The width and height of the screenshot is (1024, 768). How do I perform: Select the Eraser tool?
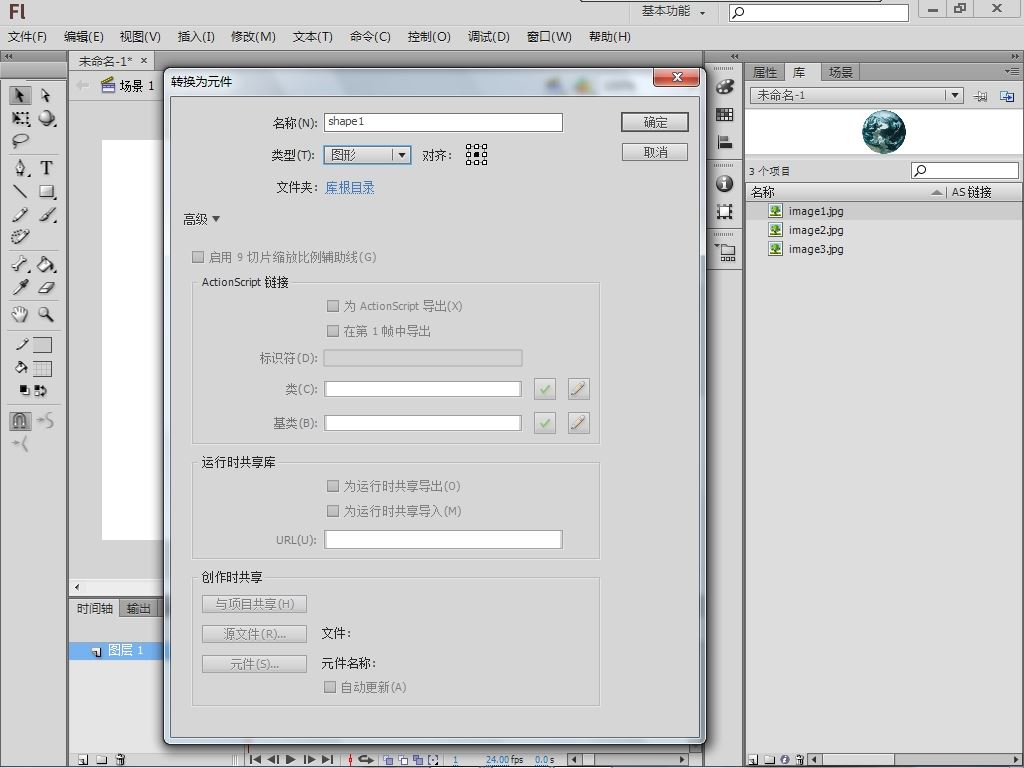coord(46,287)
